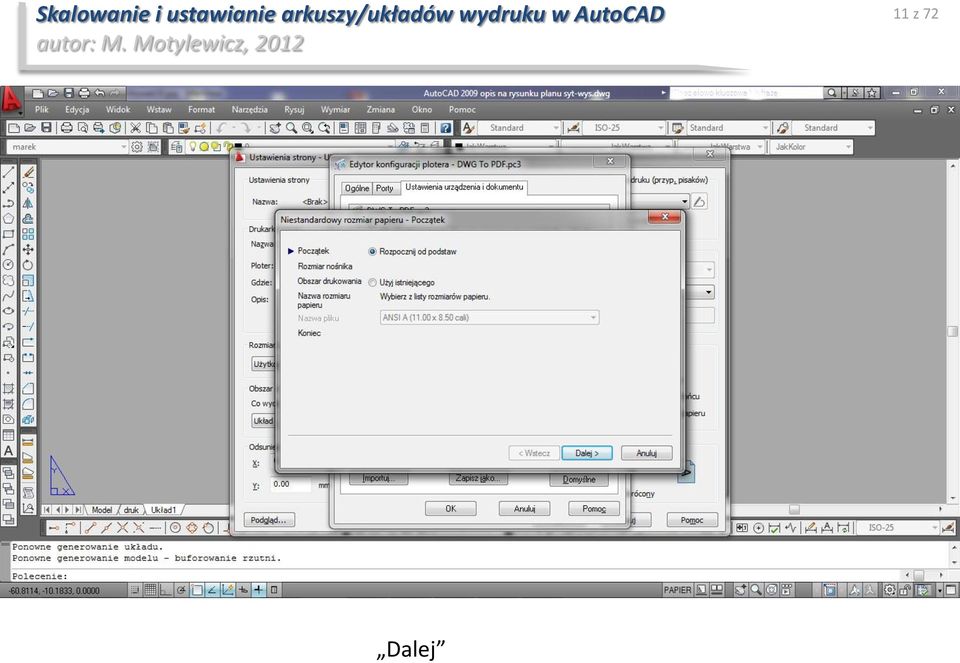Open the ISO-25 dimension style dropdown
This screenshot has width=960, height=663.
point(623,128)
